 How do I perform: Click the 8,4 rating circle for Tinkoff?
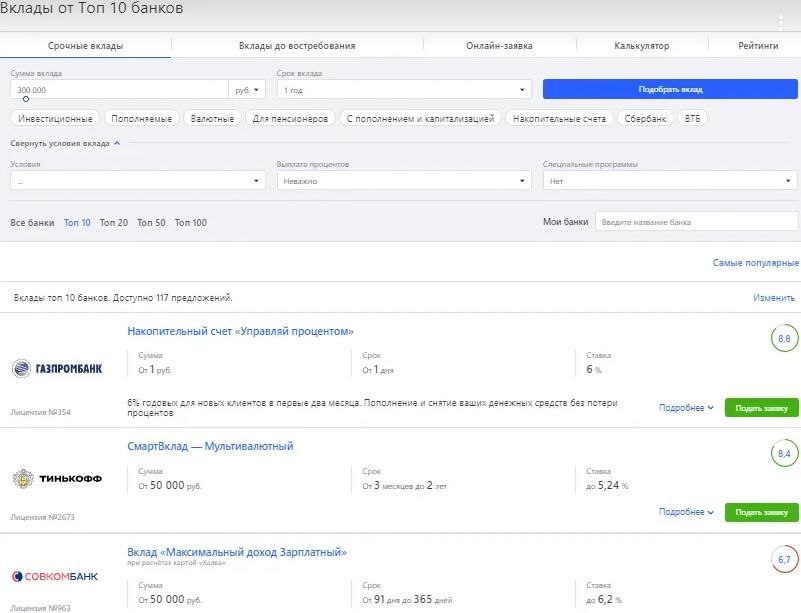tap(783, 454)
